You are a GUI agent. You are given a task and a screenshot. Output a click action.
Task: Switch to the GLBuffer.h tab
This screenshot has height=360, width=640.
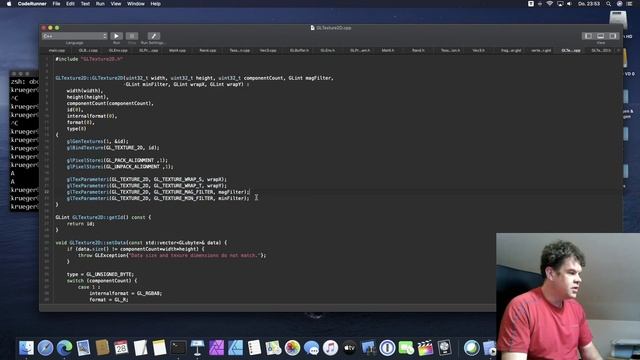tap(299, 51)
